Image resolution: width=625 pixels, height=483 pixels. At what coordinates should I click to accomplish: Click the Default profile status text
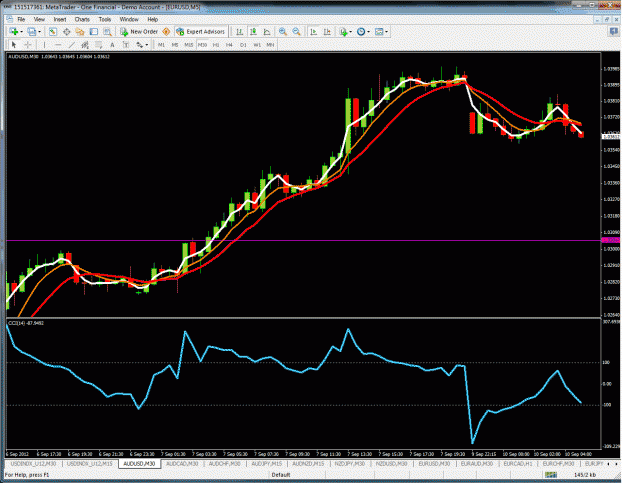coord(281,475)
